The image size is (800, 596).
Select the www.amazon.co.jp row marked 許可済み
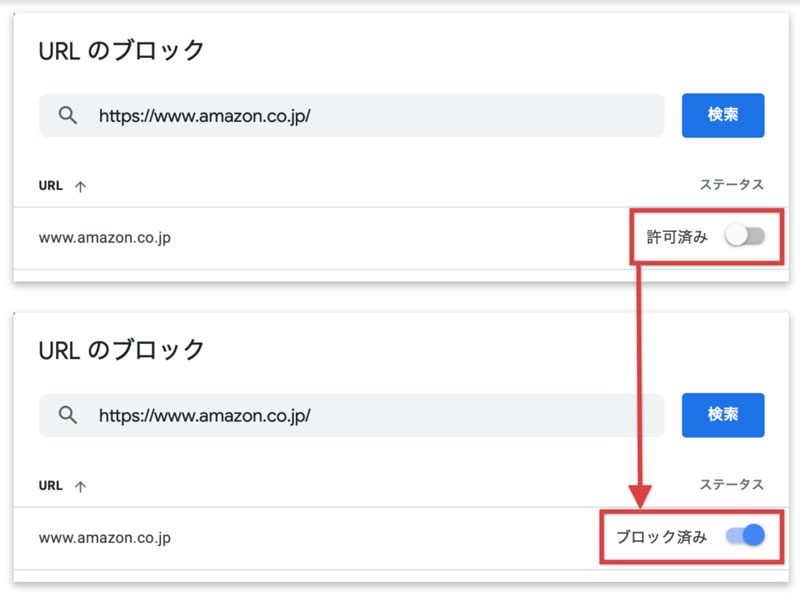click(401, 238)
